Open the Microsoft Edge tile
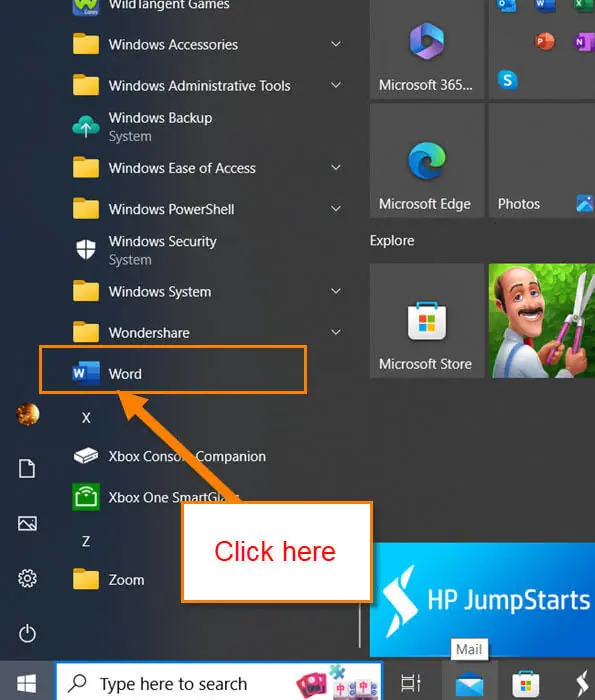 [x=427, y=161]
